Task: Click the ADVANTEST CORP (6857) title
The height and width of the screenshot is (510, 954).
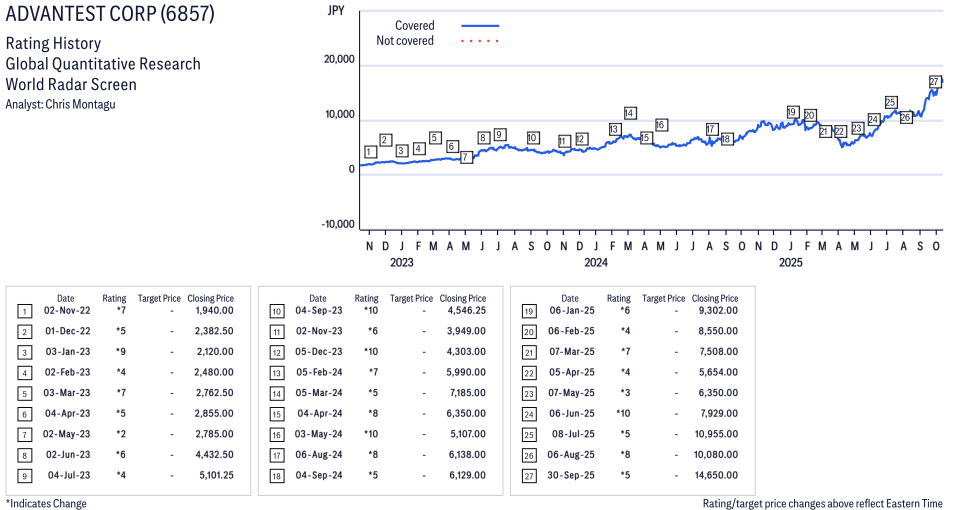Action: coord(110,15)
